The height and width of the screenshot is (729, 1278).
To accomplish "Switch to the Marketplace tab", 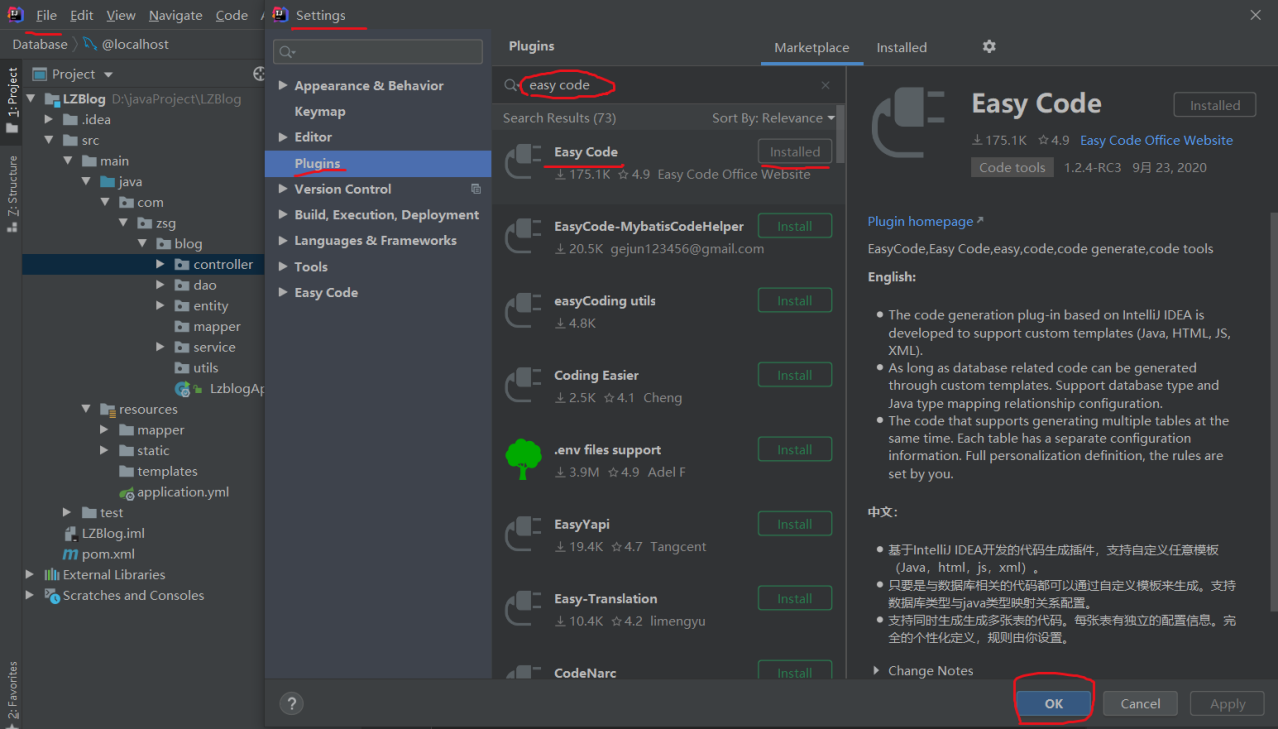I will [811, 48].
